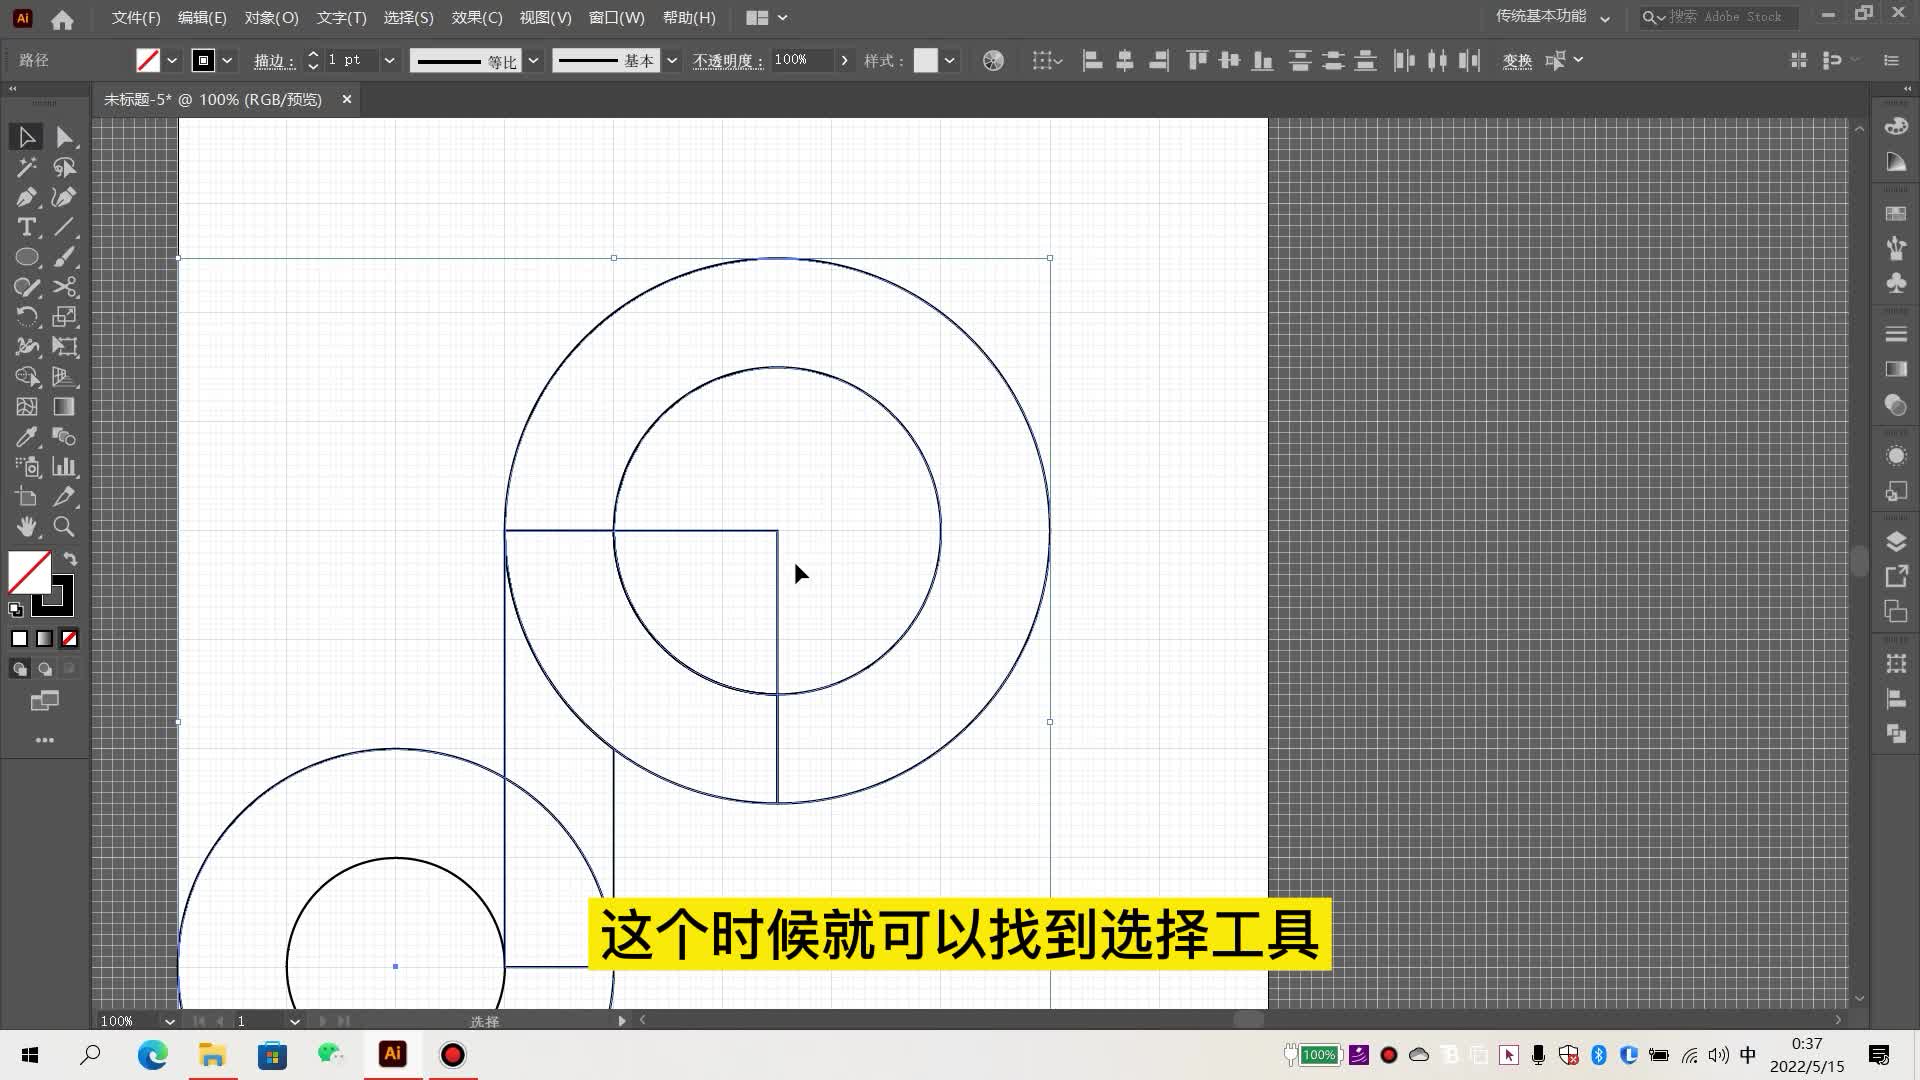This screenshot has width=1920, height=1080.
Task: Select the Type tool
Action: click(x=27, y=227)
